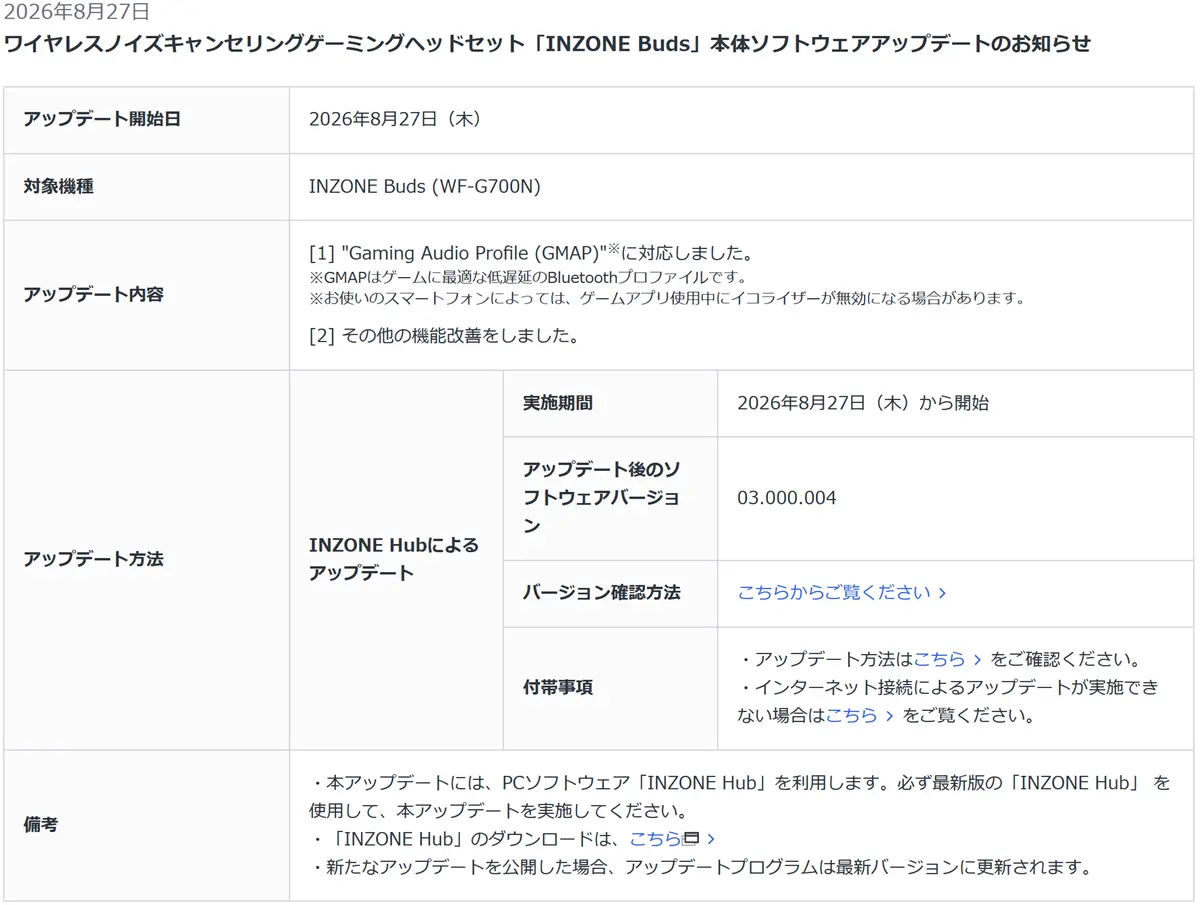Select the アップデート内容 header cell
The height and width of the screenshot is (905, 1200).
(x=146, y=295)
